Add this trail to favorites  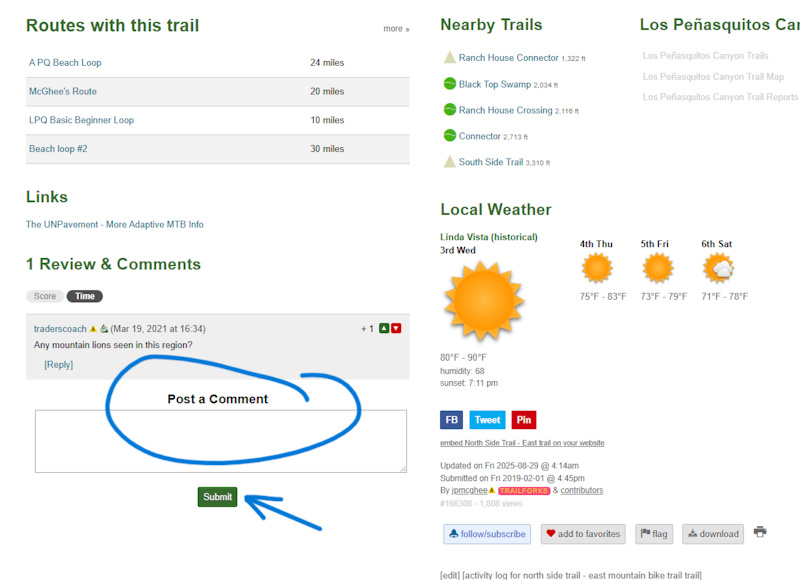pyautogui.click(x=583, y=534)
